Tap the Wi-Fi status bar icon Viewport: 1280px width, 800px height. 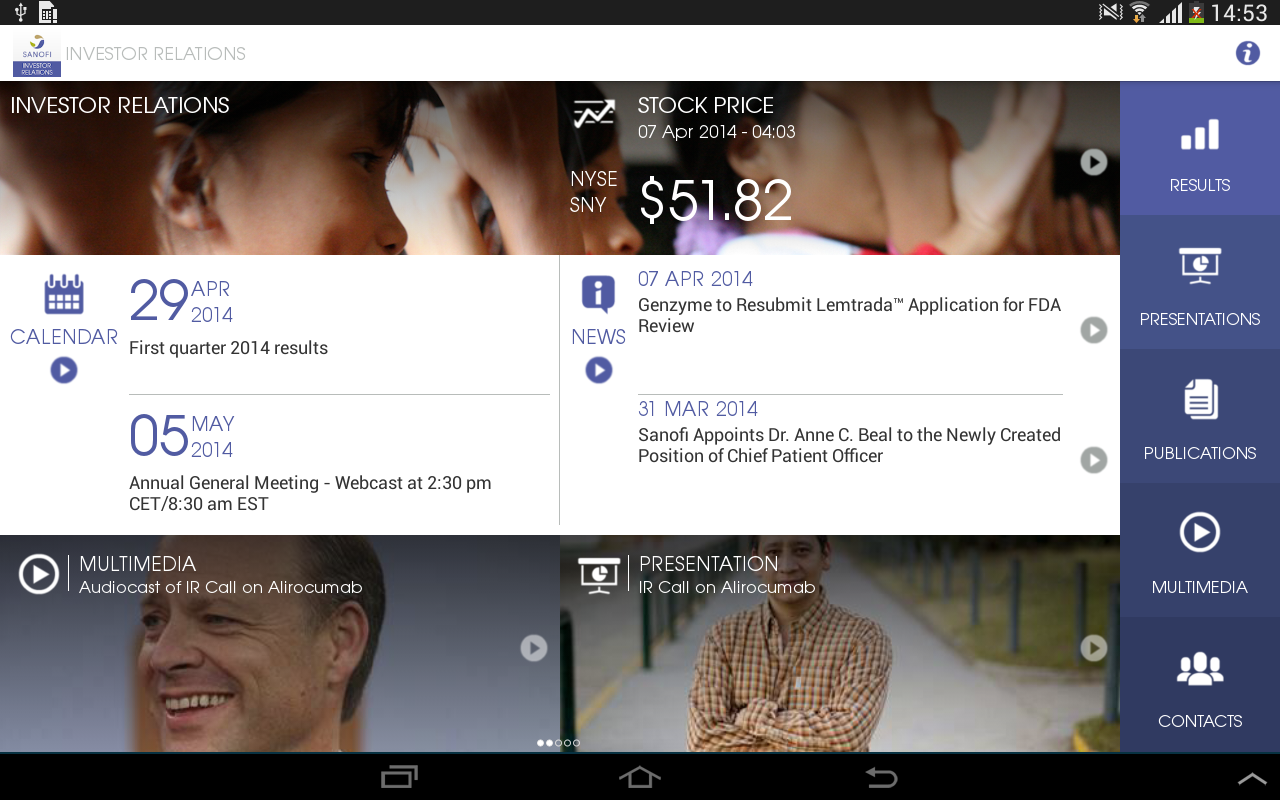click(x=1140, y=12)
